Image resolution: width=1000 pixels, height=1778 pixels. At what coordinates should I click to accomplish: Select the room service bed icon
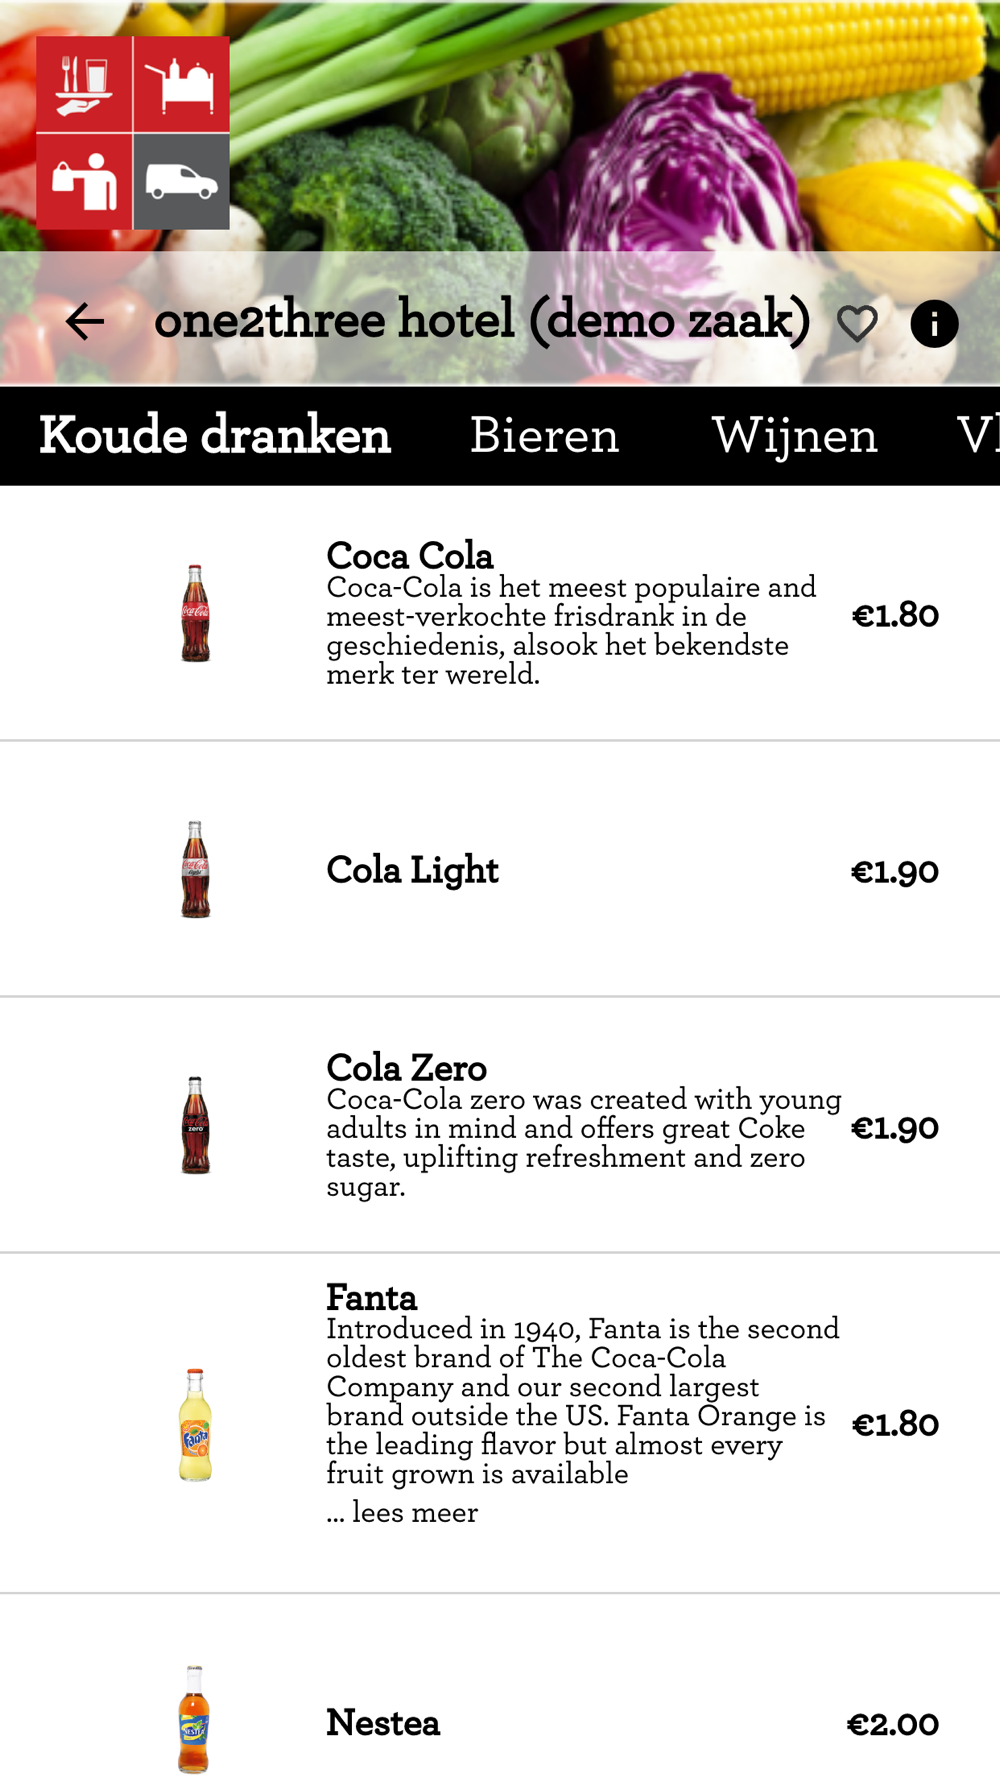click(181, 84)
